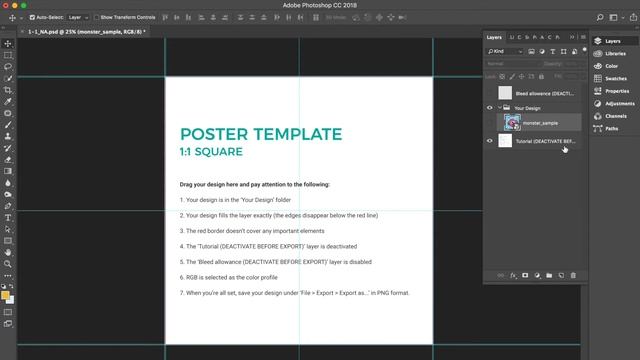Change the screen mode icon
The width and height of the screenshot is (640, 360).
pos(8,324)
